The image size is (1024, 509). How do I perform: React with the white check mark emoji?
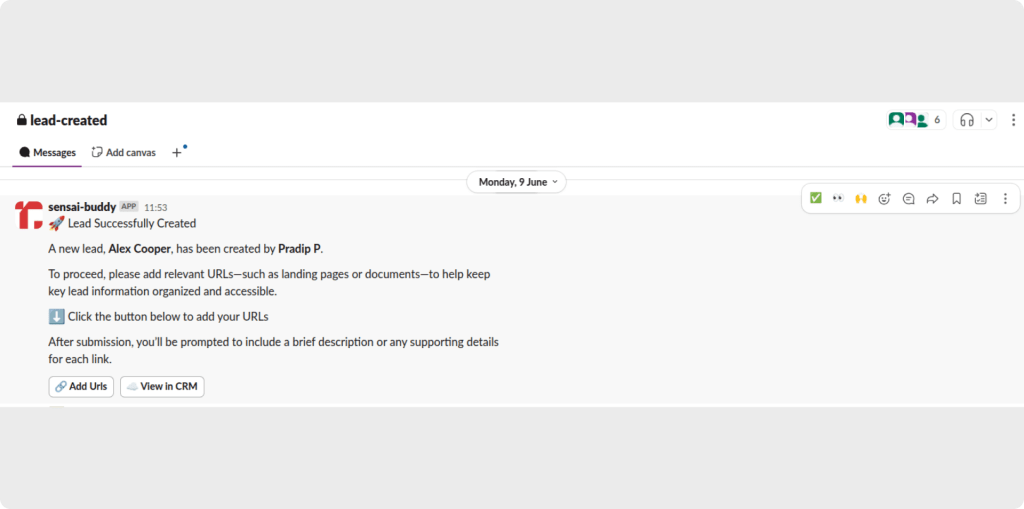tap(816, 198)
